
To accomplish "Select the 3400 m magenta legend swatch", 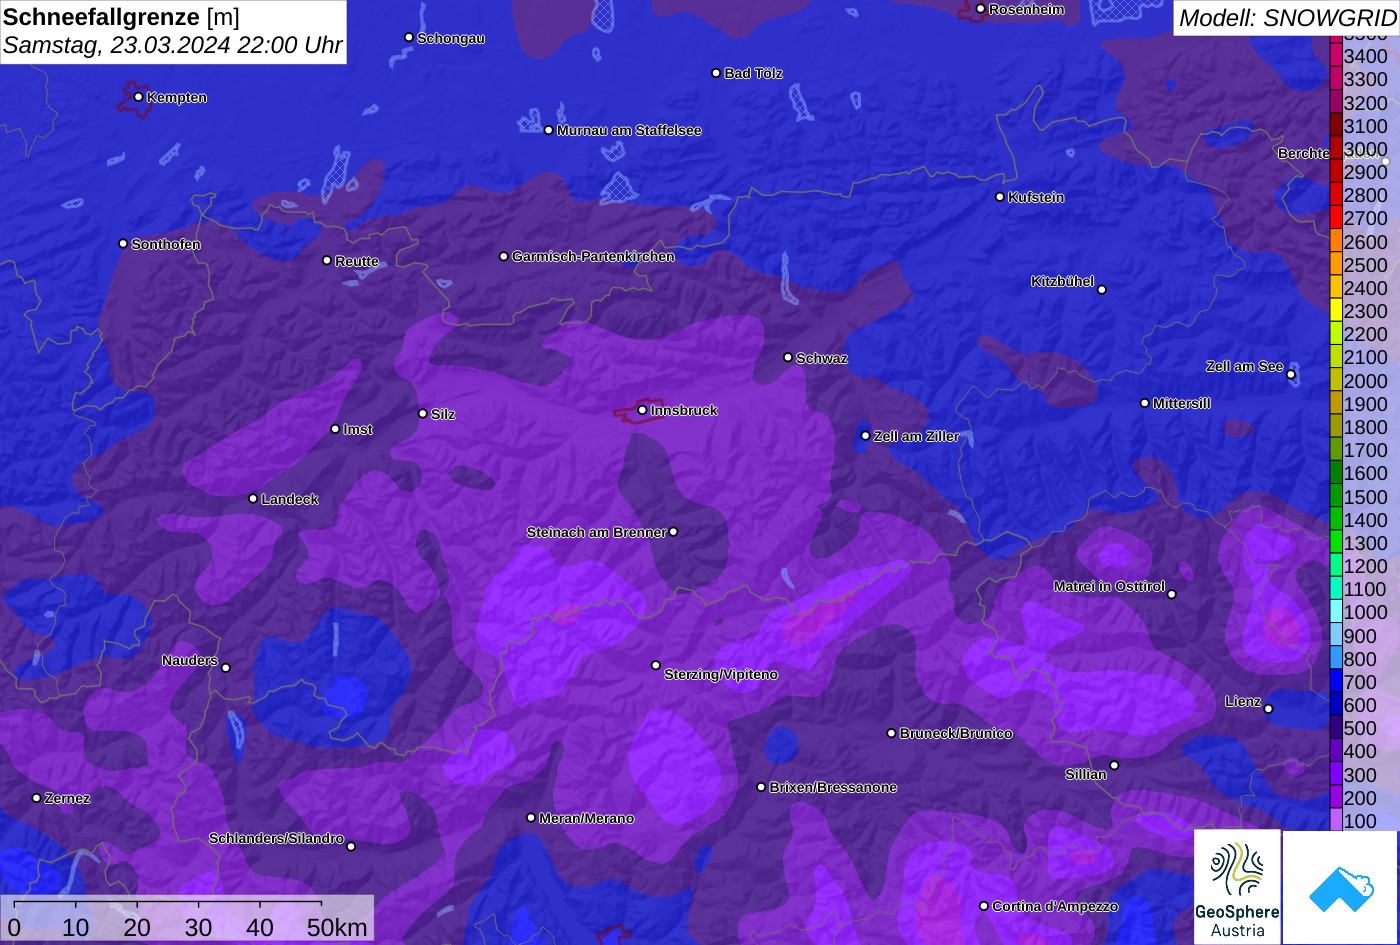I will click(x=1336, y=56).
